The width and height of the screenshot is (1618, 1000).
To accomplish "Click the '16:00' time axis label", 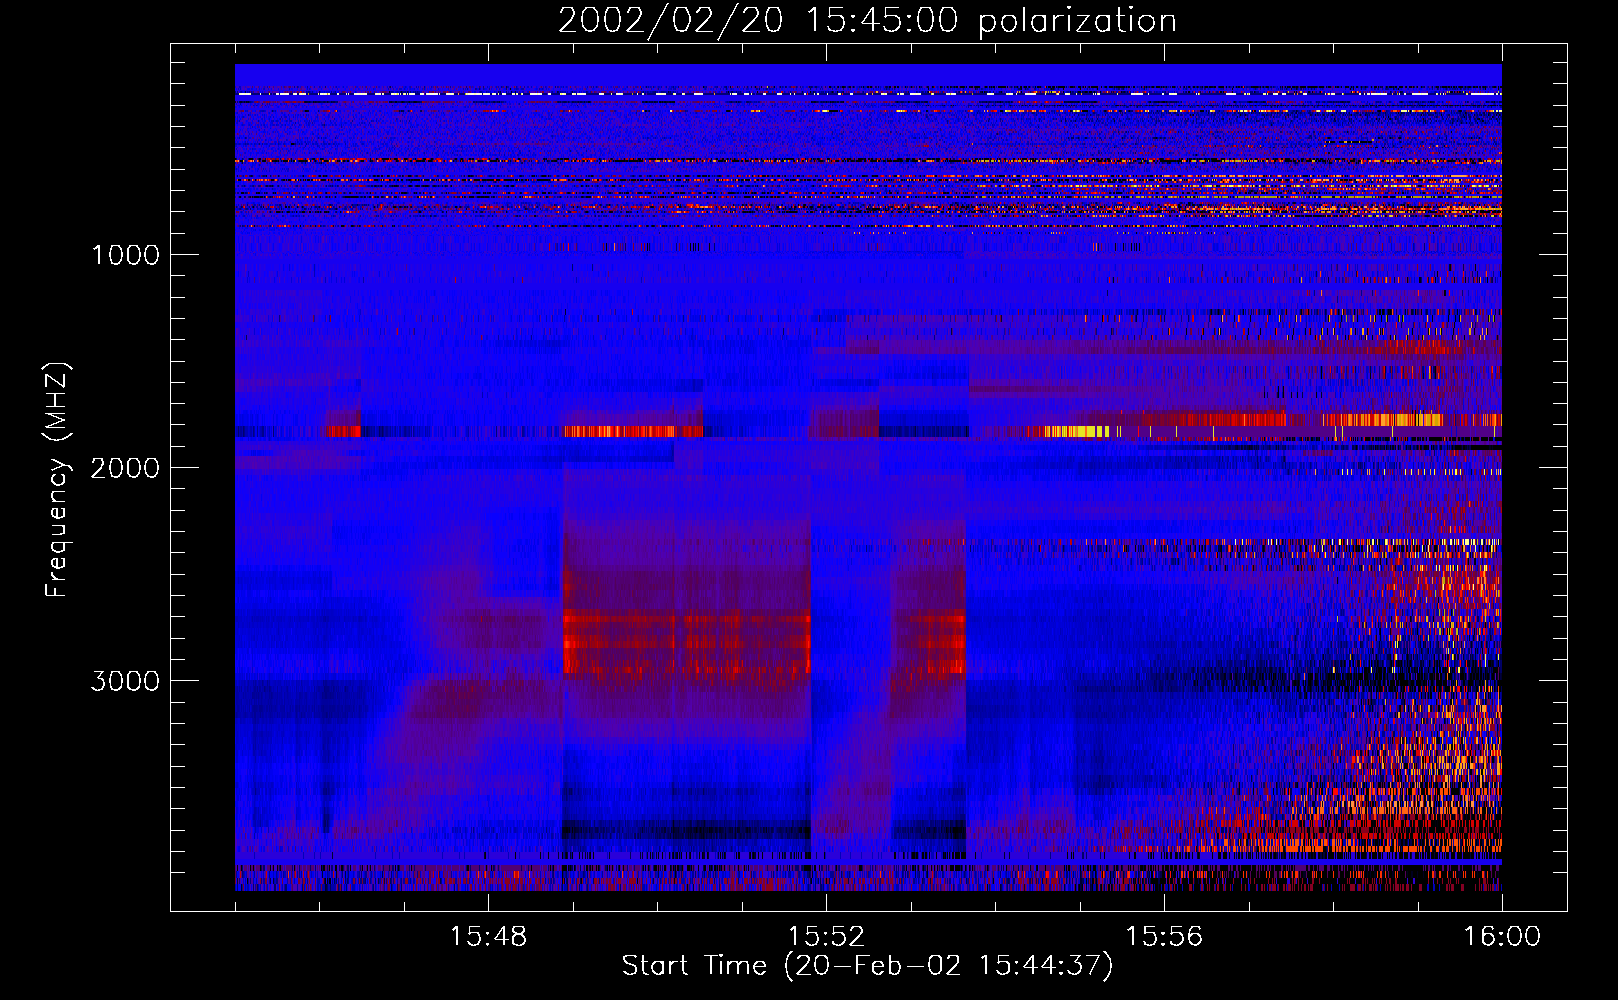I will (1502, 937).
